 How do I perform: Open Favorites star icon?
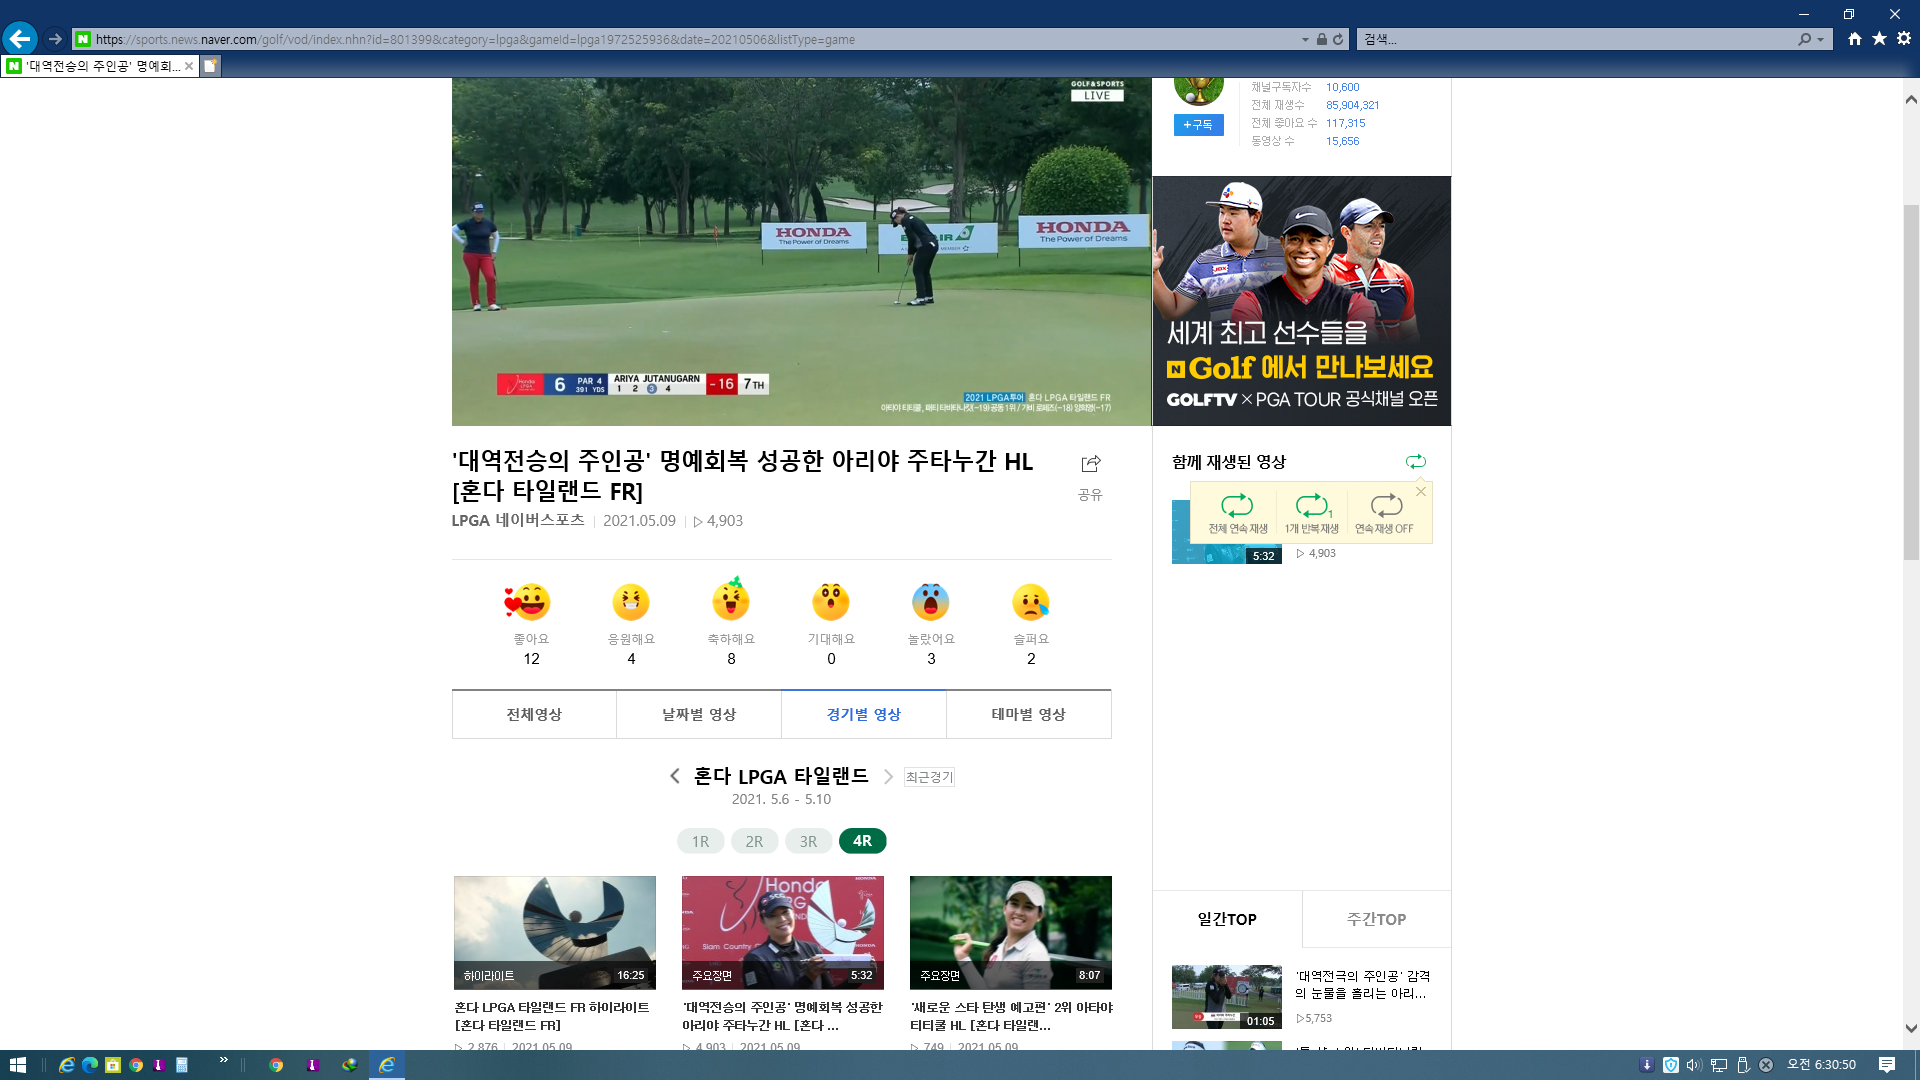tap(1879, 39)
